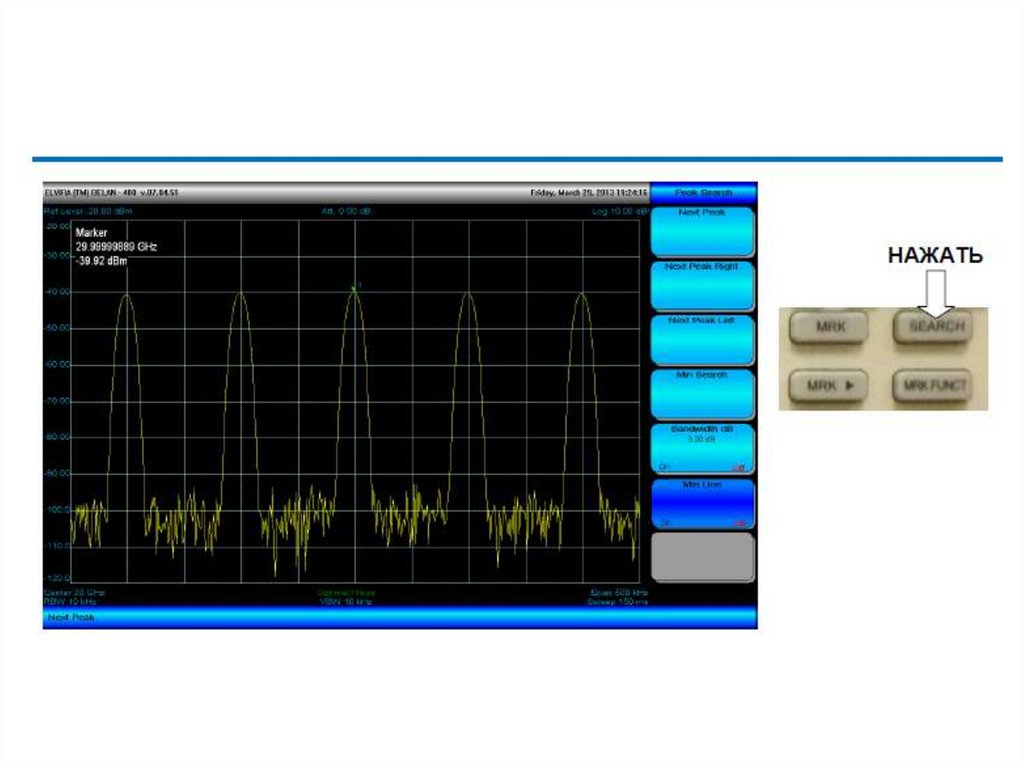The image size is (1024, 767).
Task: Click the empty gray softkey
Action: [702, 557]
